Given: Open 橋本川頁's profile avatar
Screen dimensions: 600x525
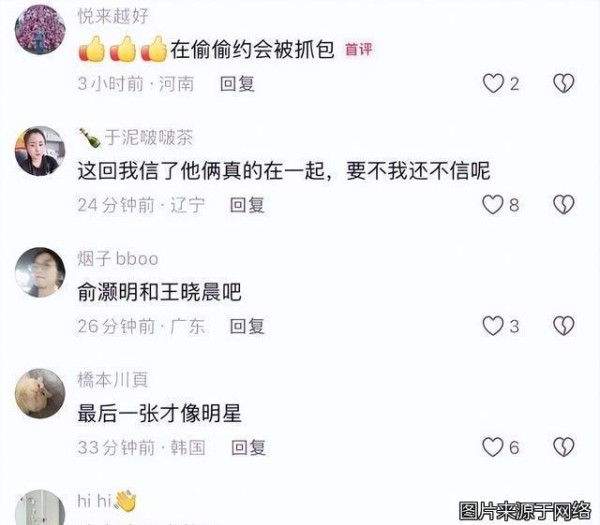Looking at the screenshot, I should coord(40,394).
